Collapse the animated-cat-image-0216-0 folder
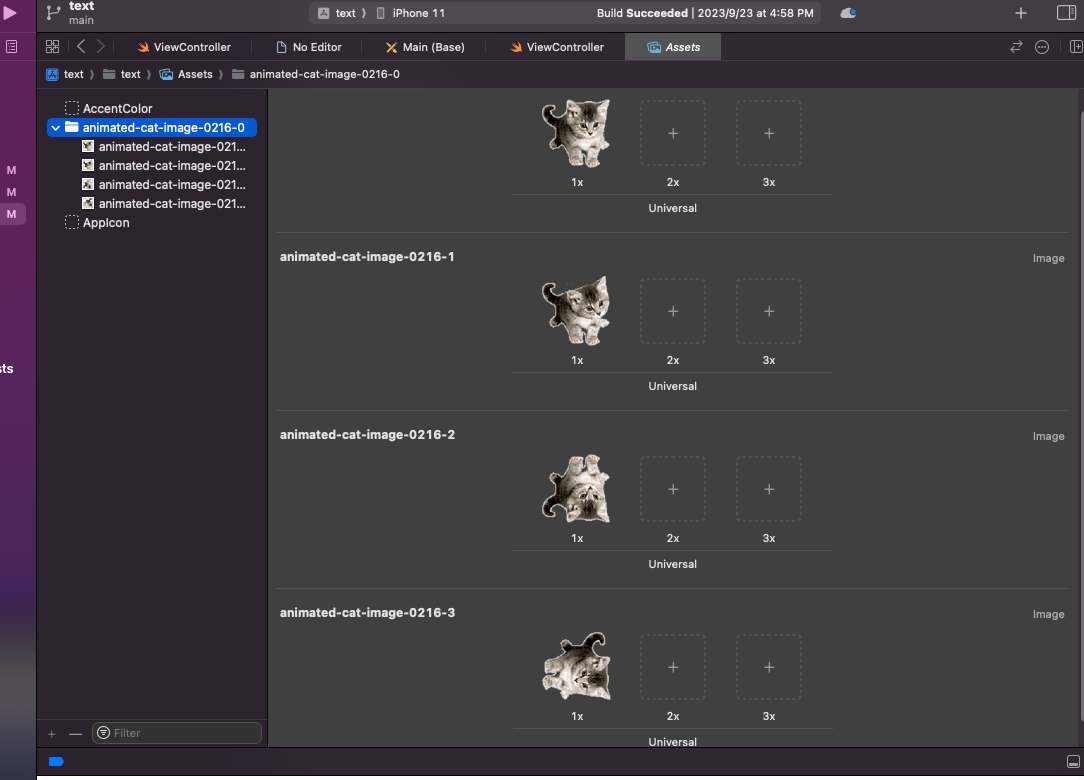1084x780 pixels. [55, 127]
